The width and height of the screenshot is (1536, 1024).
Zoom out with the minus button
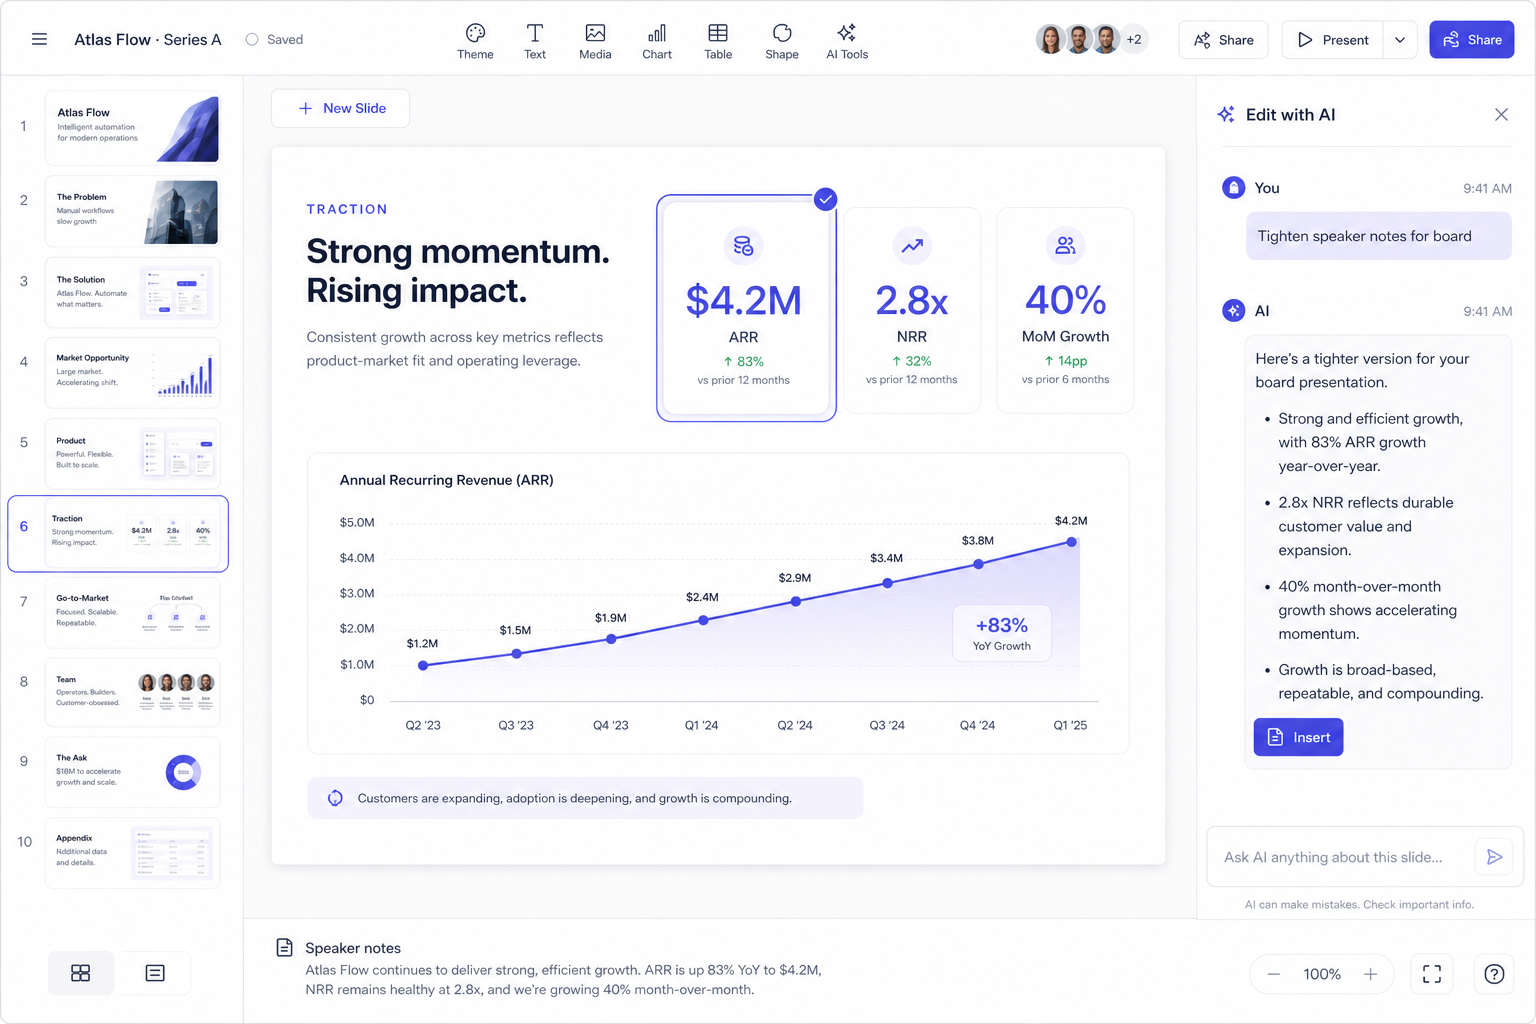[x=1273, y=974]
